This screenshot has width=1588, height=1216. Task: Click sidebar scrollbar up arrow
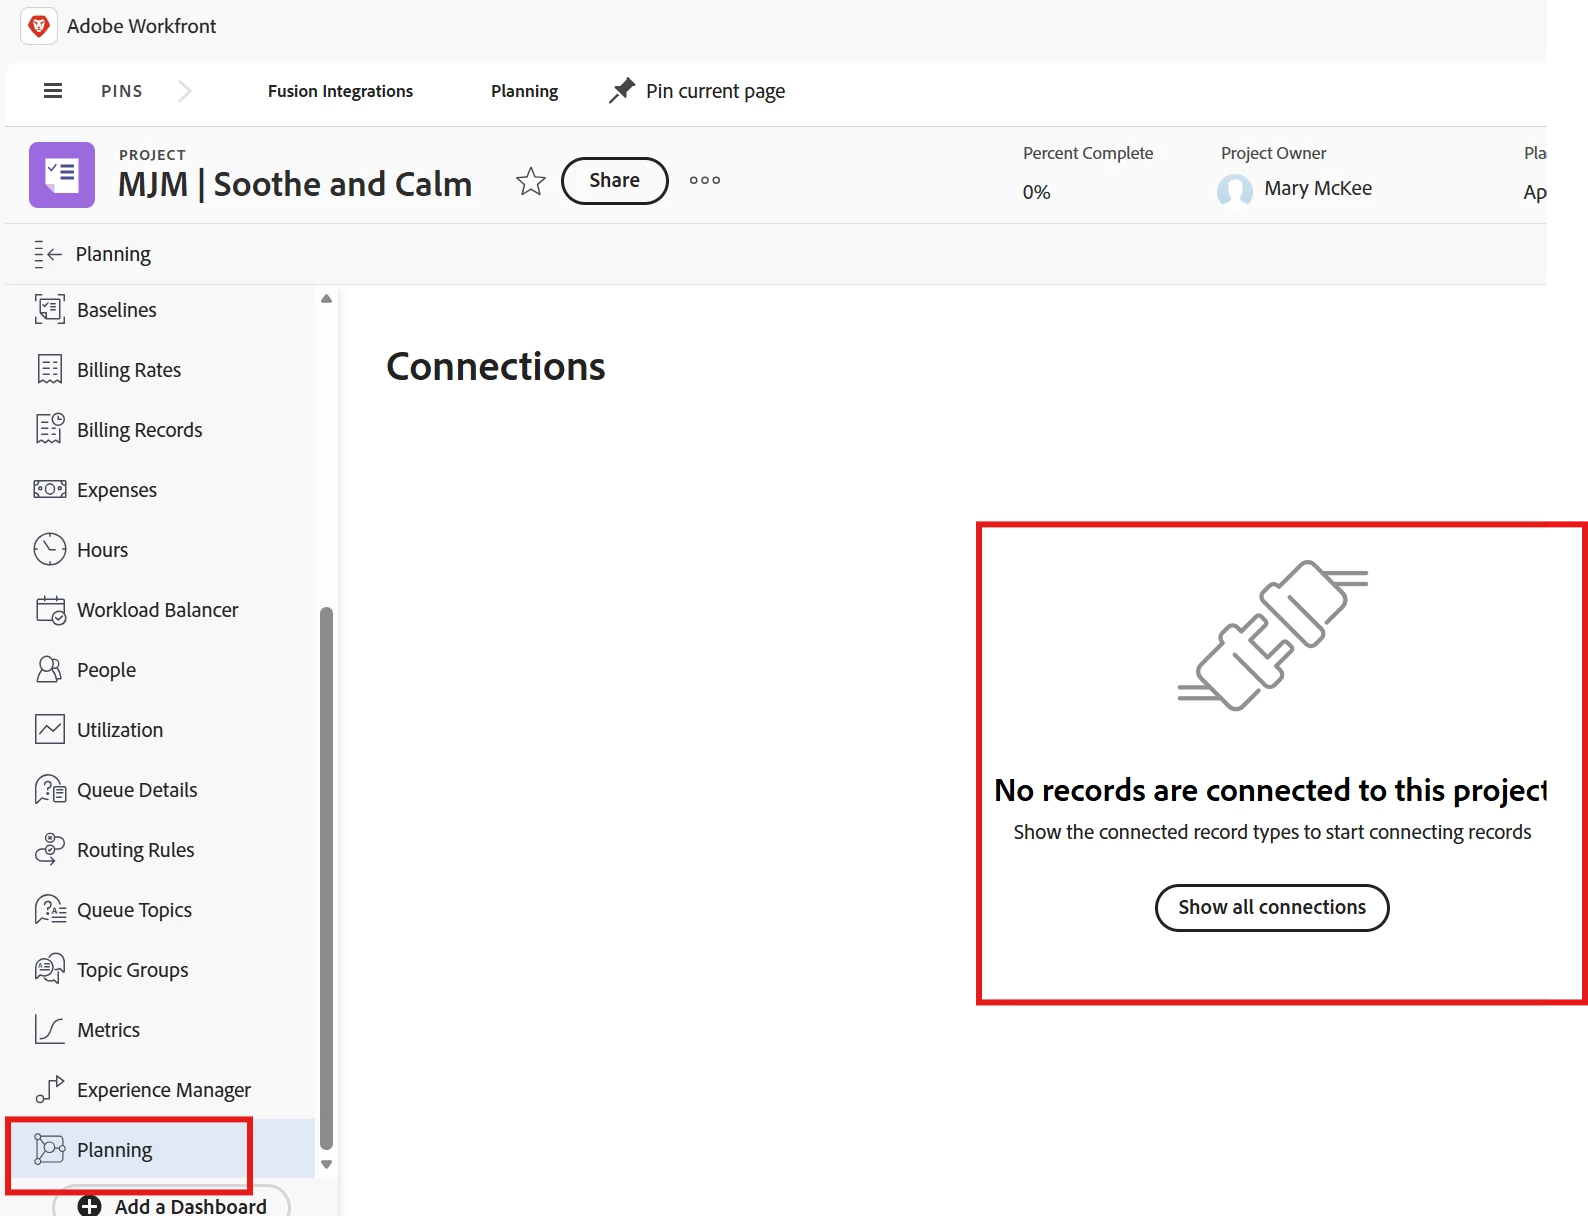(326, 299)
